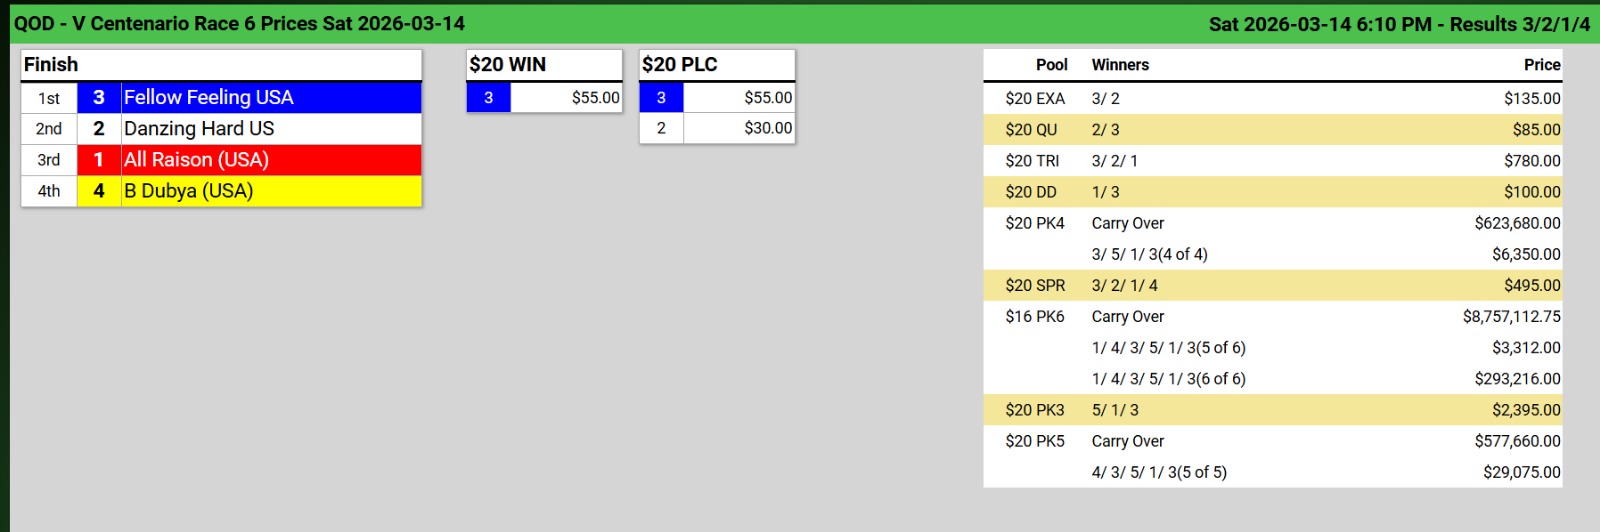Select the red number 1 badge for All Raison
Viewport: 1600px width, 532px height.
(99, 160)
